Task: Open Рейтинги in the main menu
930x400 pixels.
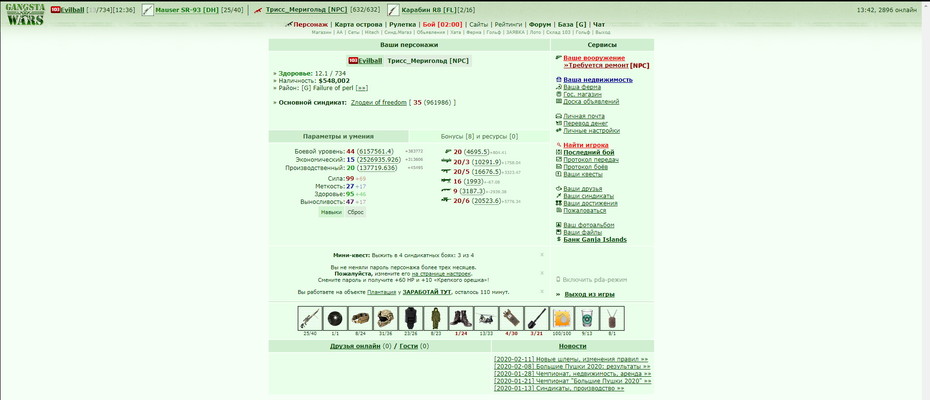Action: tap(508, 24)
